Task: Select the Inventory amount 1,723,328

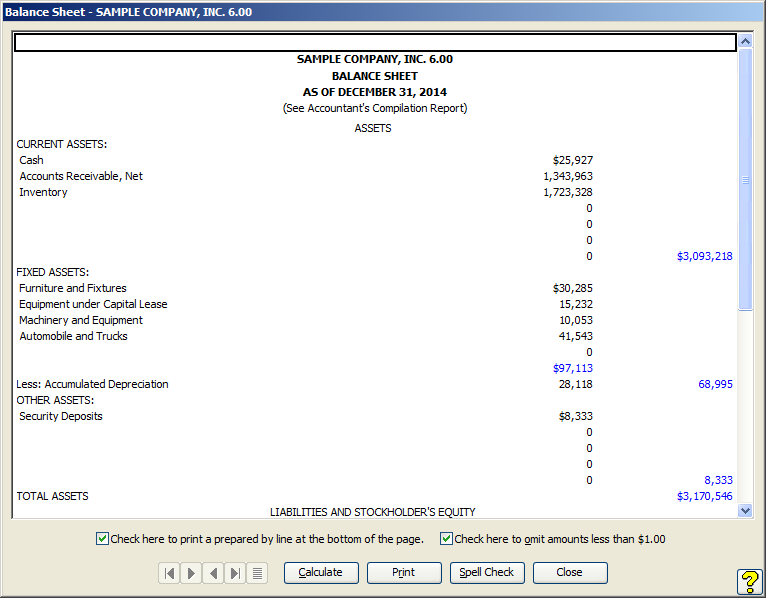Action: pos(567,192)
